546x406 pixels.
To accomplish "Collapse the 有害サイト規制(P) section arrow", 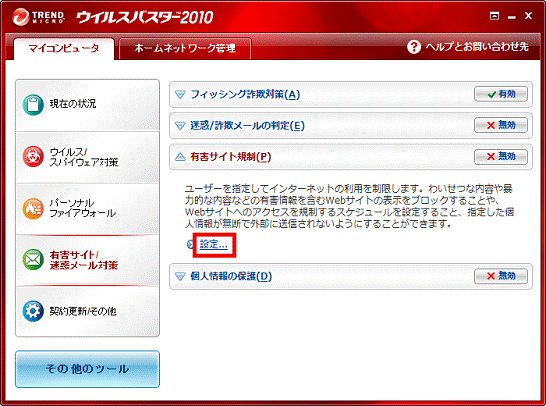I will pyautogui.click(x=180, y=157).
